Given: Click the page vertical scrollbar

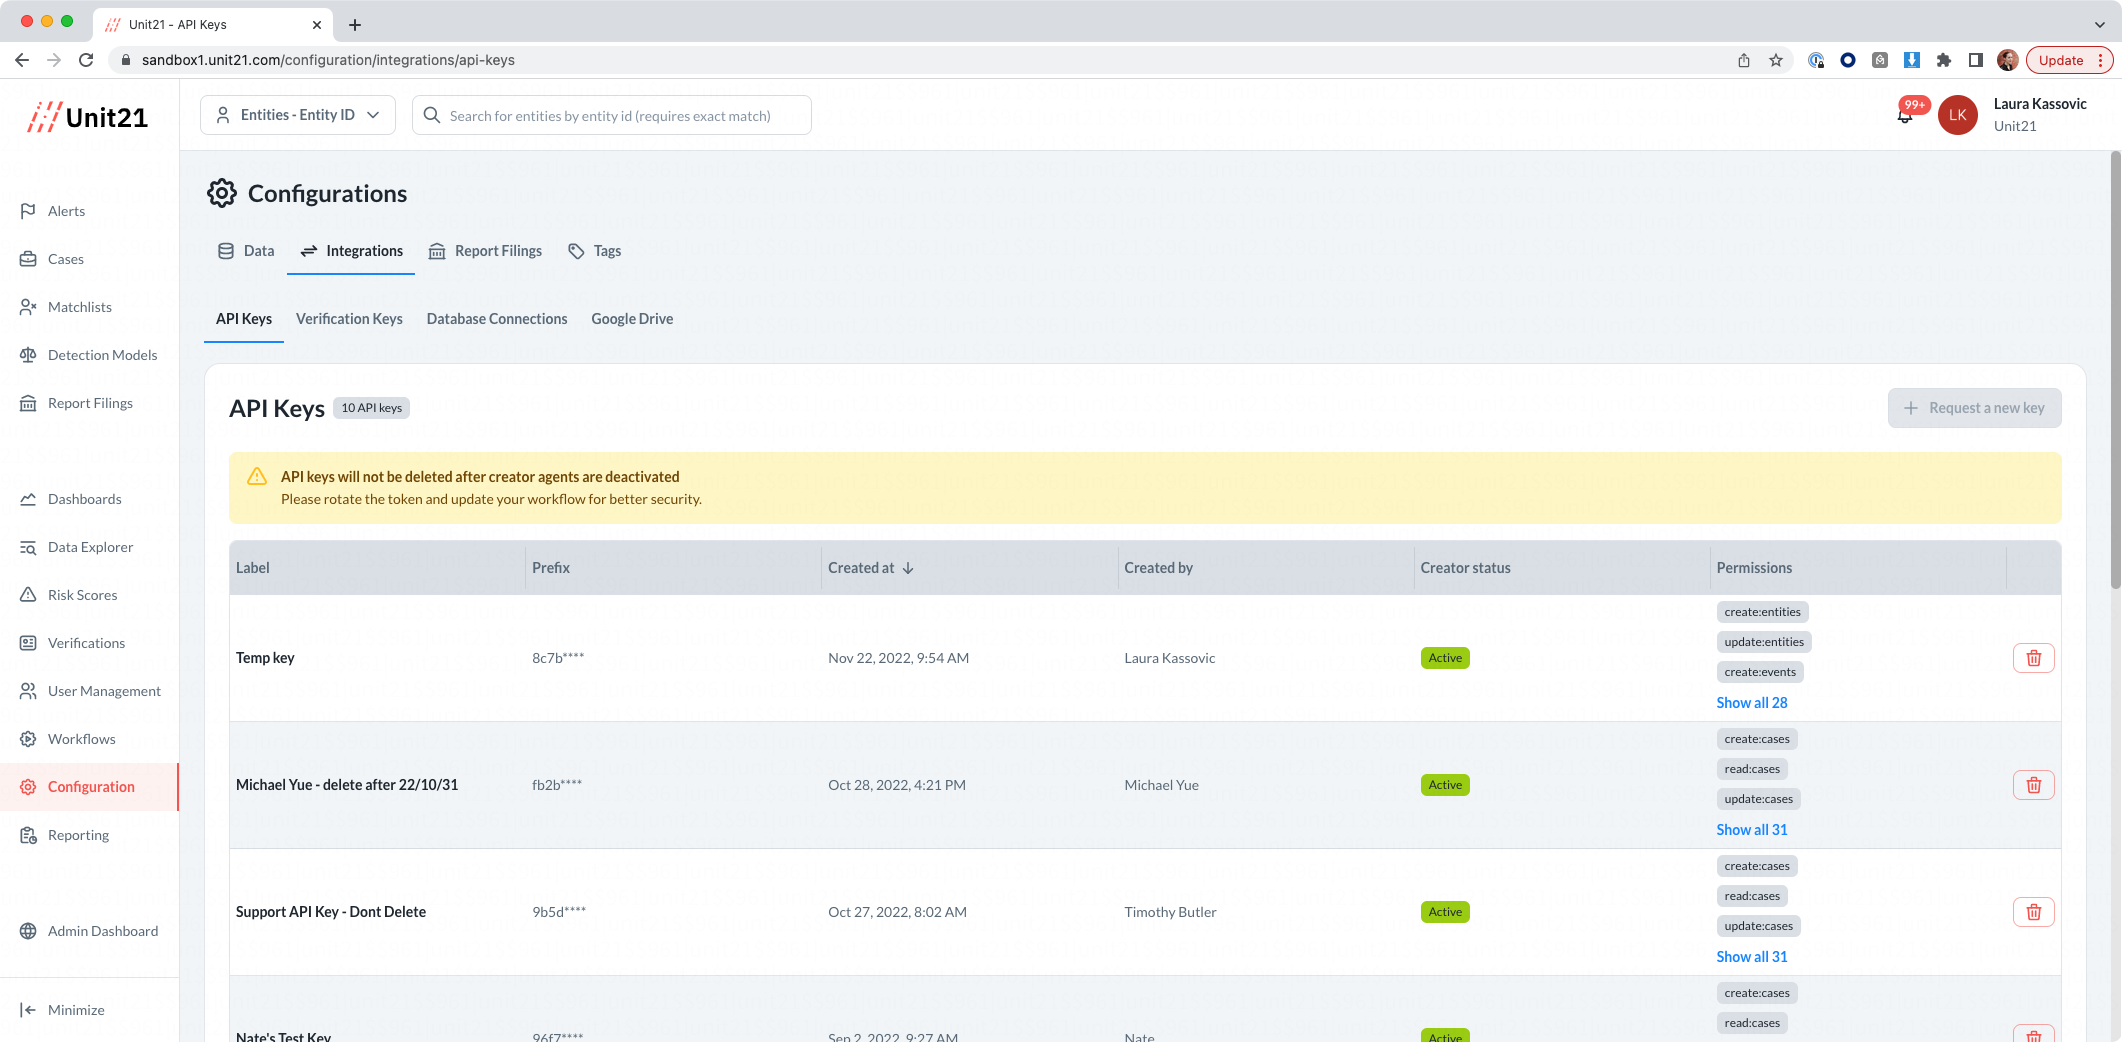Looking at the screenshot, I should pos(2115,370).
